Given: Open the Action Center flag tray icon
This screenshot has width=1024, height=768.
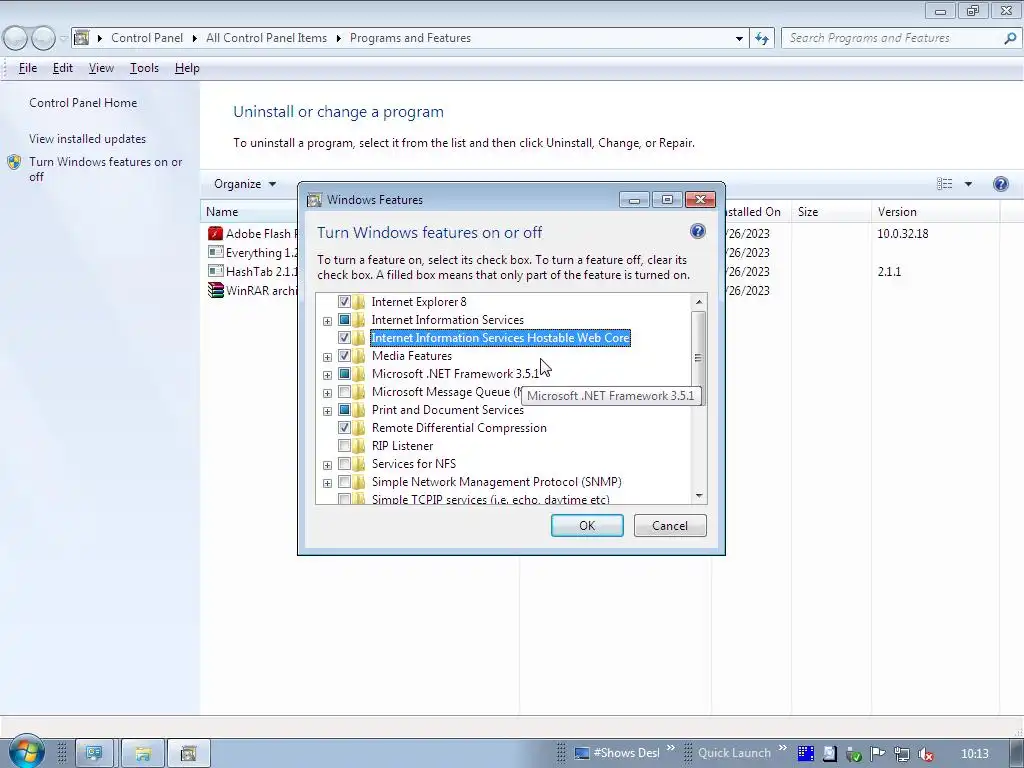Looking at the screenshot, I should pyautogui.click(x=877, y=754).
